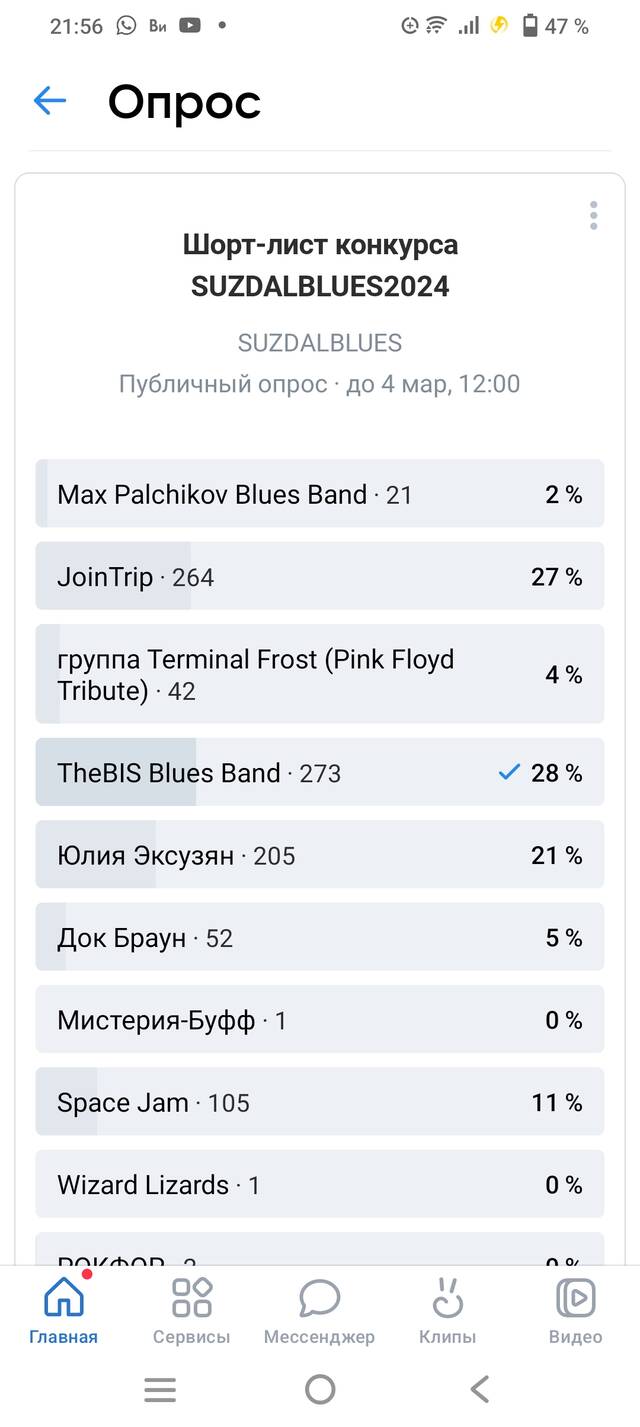Screen dimensions: 640x1427
Task: Tap Android home circle button
Action: 320,1389
